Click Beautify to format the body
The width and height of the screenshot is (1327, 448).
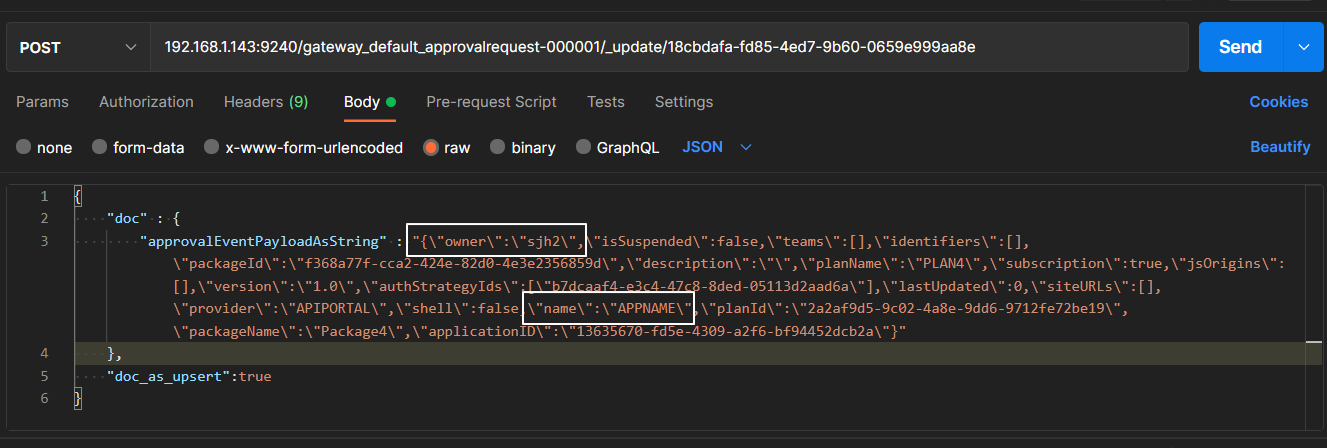click(1280, 147)
